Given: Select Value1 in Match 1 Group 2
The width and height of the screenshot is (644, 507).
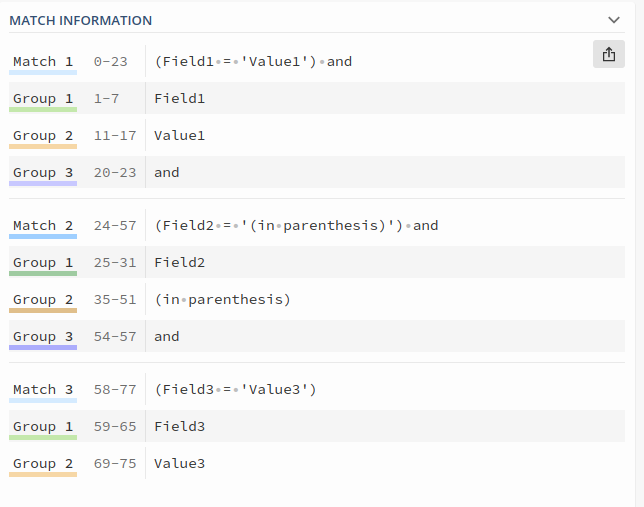Looking at the screenshot, I should 179,136.
